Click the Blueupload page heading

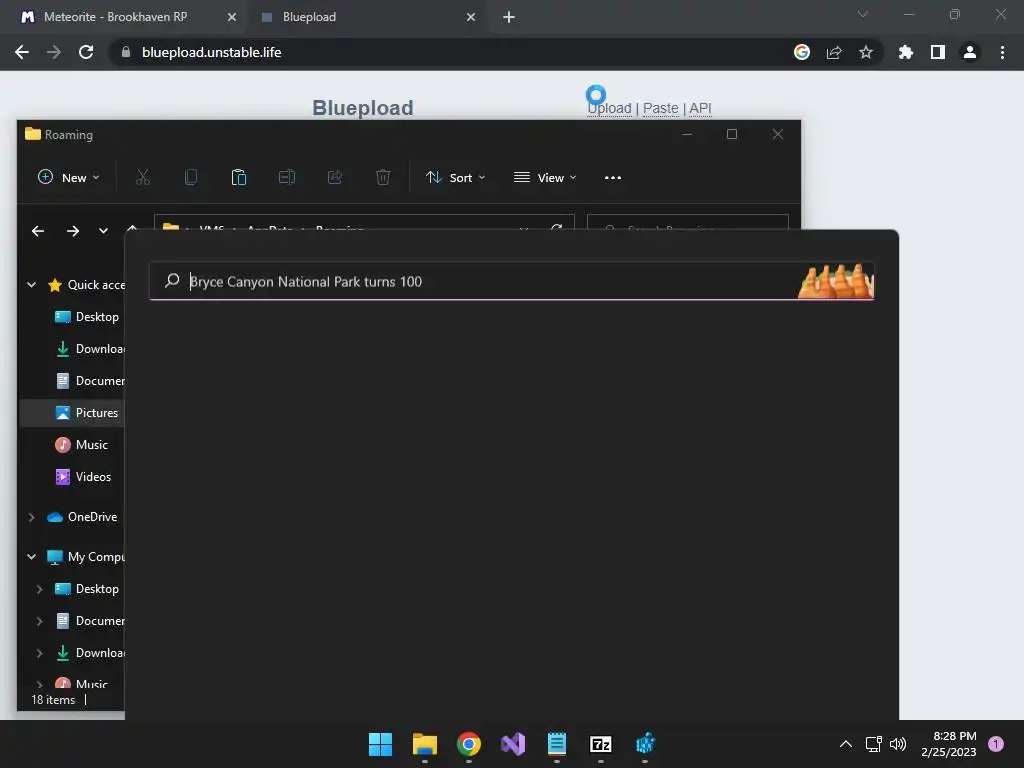point(362,108)
